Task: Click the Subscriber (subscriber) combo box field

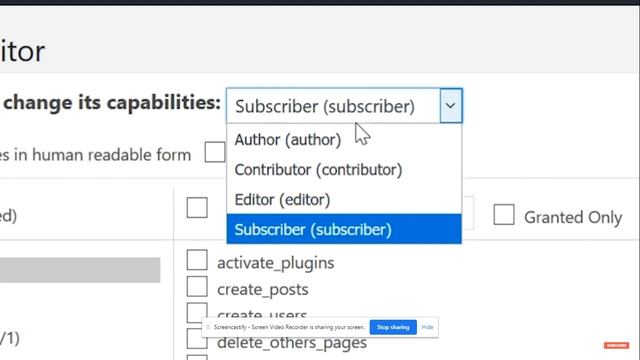Action: (x=344, y=106)
